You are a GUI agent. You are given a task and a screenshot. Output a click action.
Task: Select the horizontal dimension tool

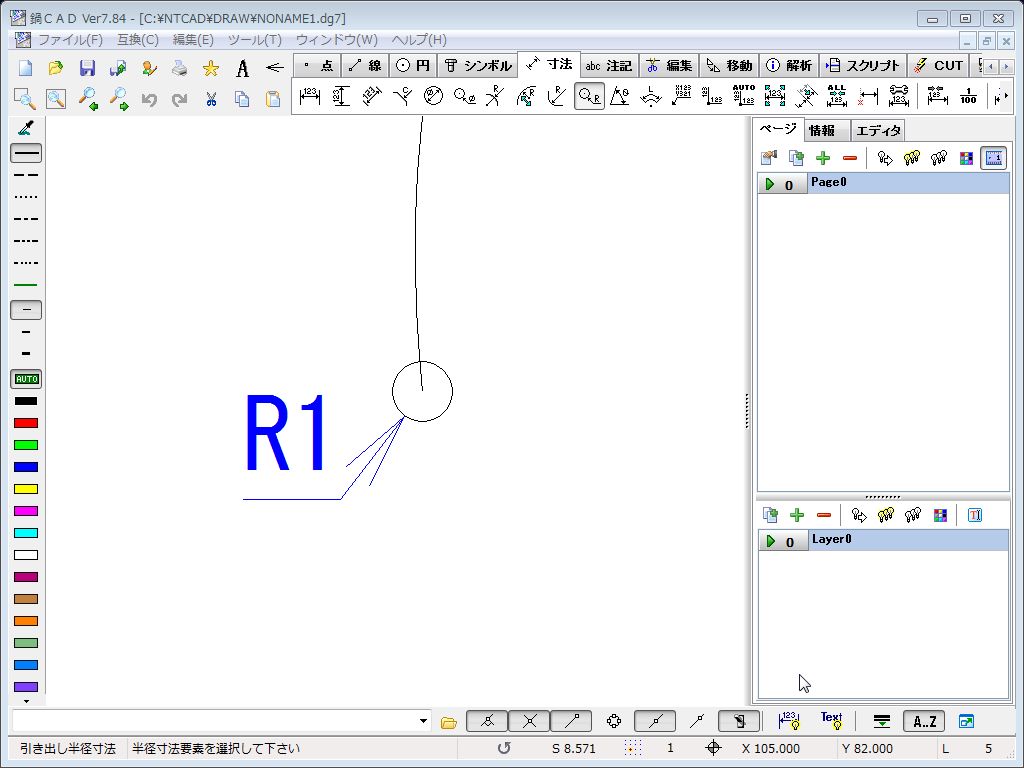pos(310,96)
